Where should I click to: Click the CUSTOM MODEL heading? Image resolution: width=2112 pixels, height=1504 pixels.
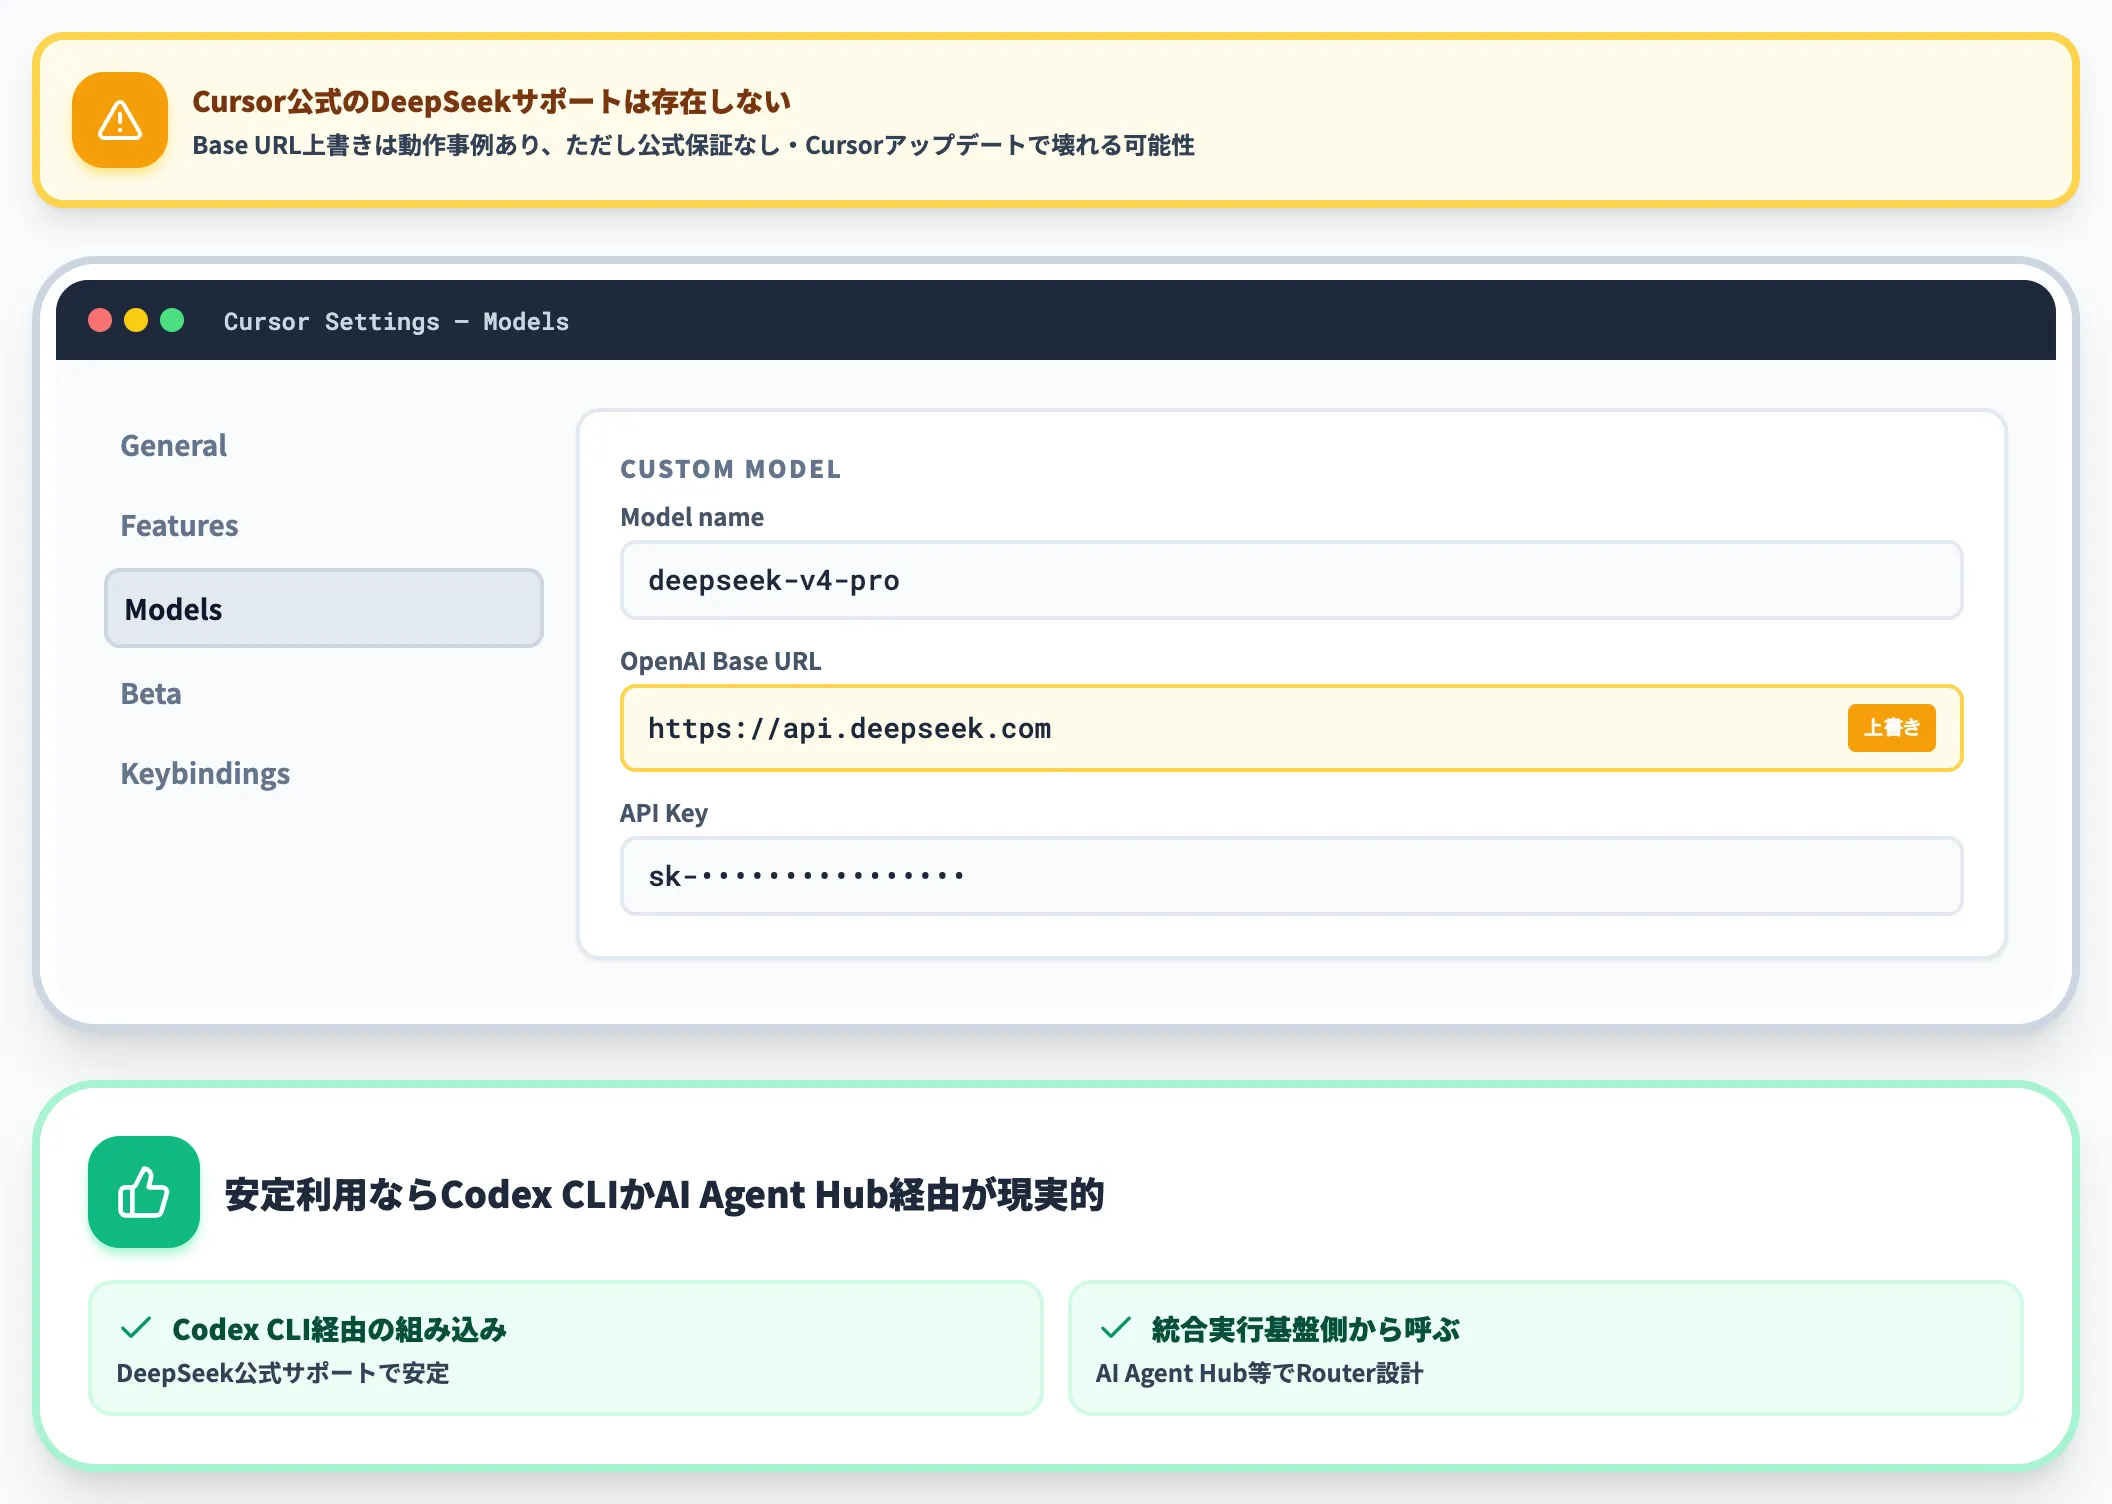[x=731, y=469]
